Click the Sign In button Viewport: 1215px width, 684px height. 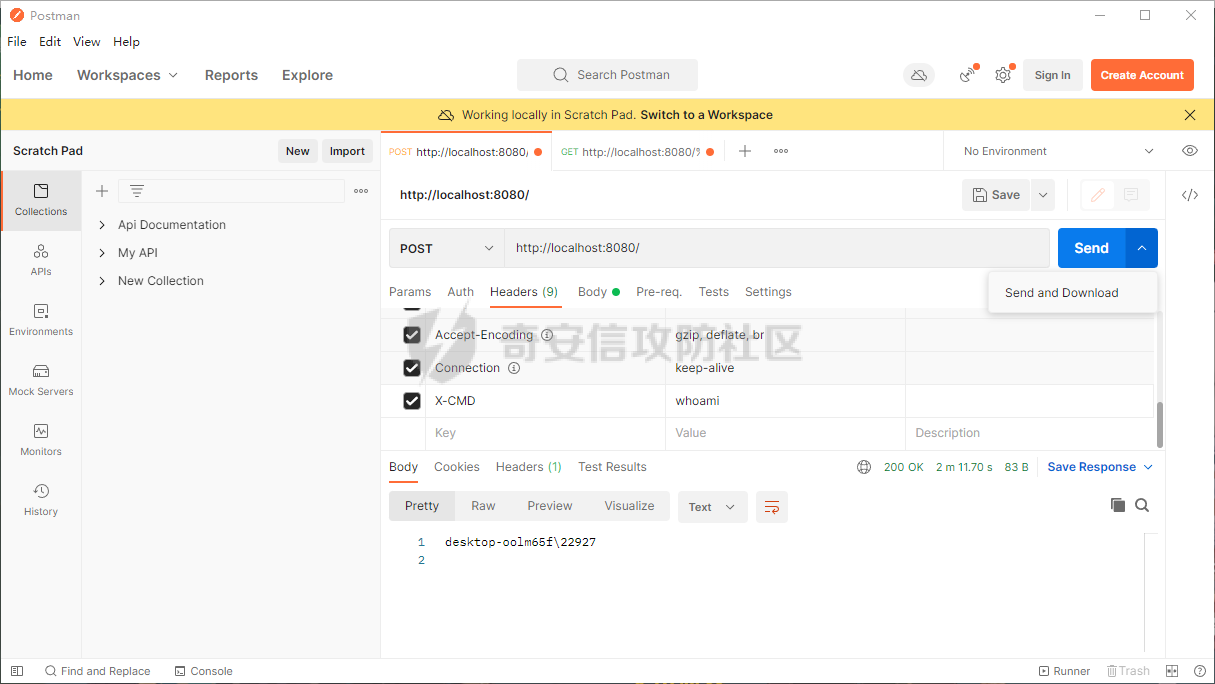1052,75
